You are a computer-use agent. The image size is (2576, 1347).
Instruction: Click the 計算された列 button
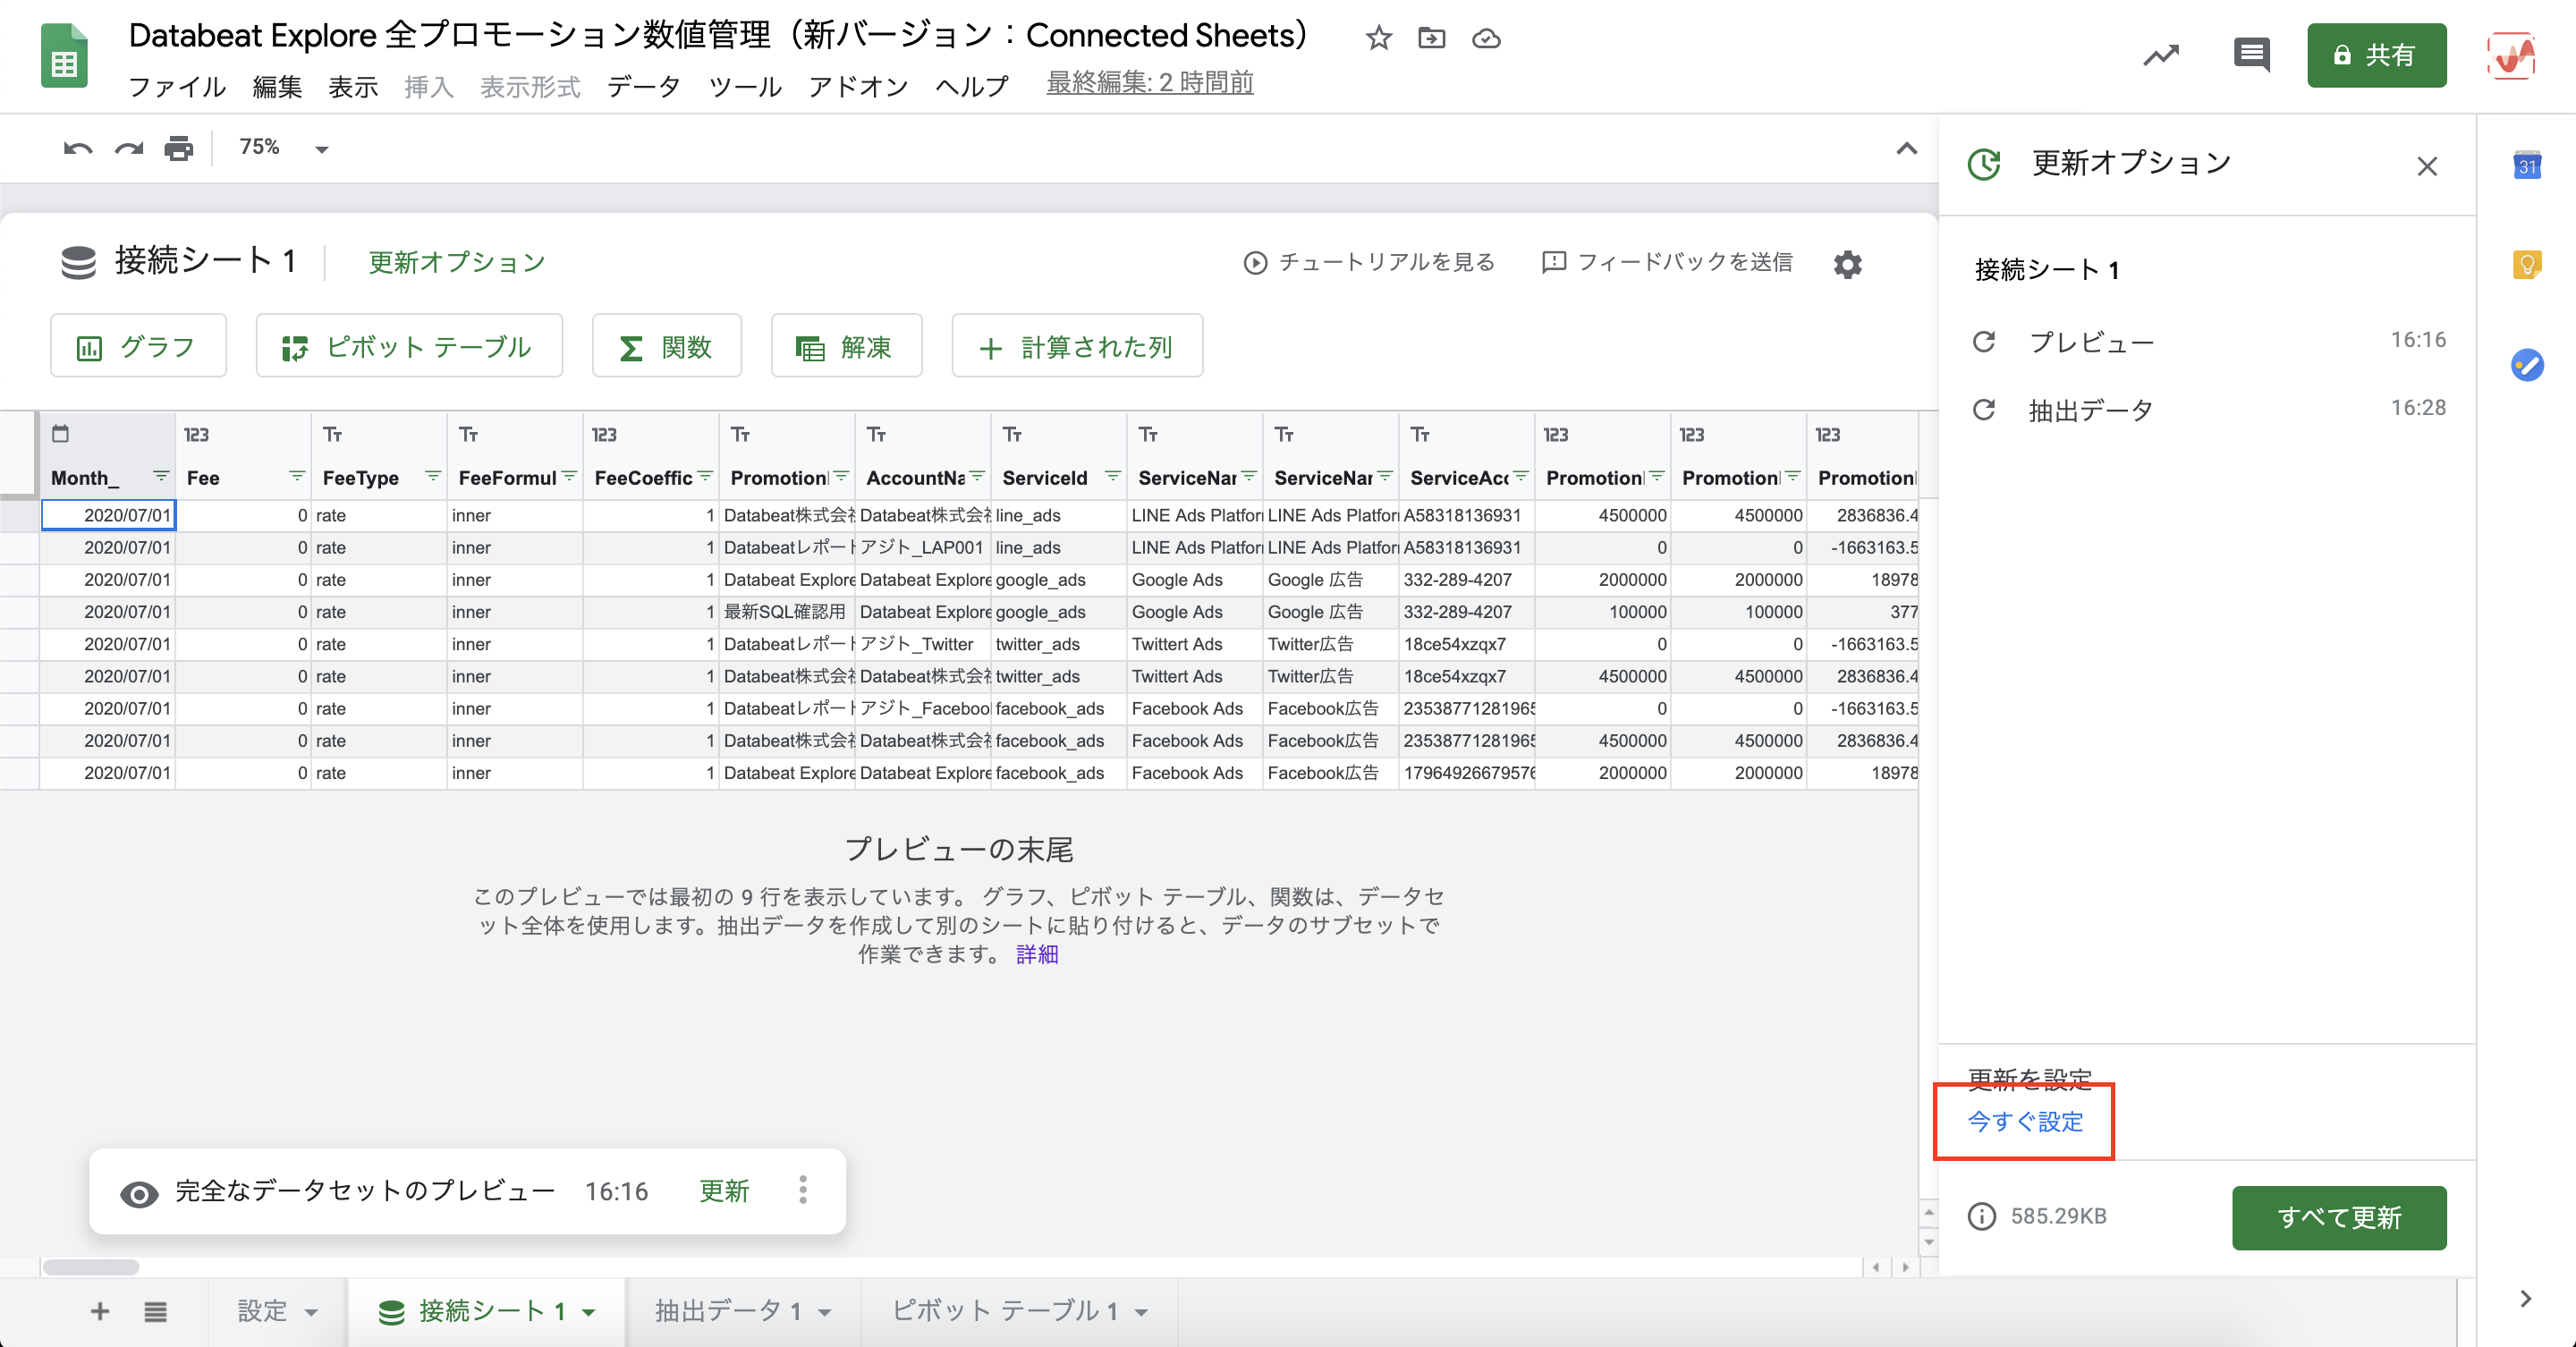1077,346
